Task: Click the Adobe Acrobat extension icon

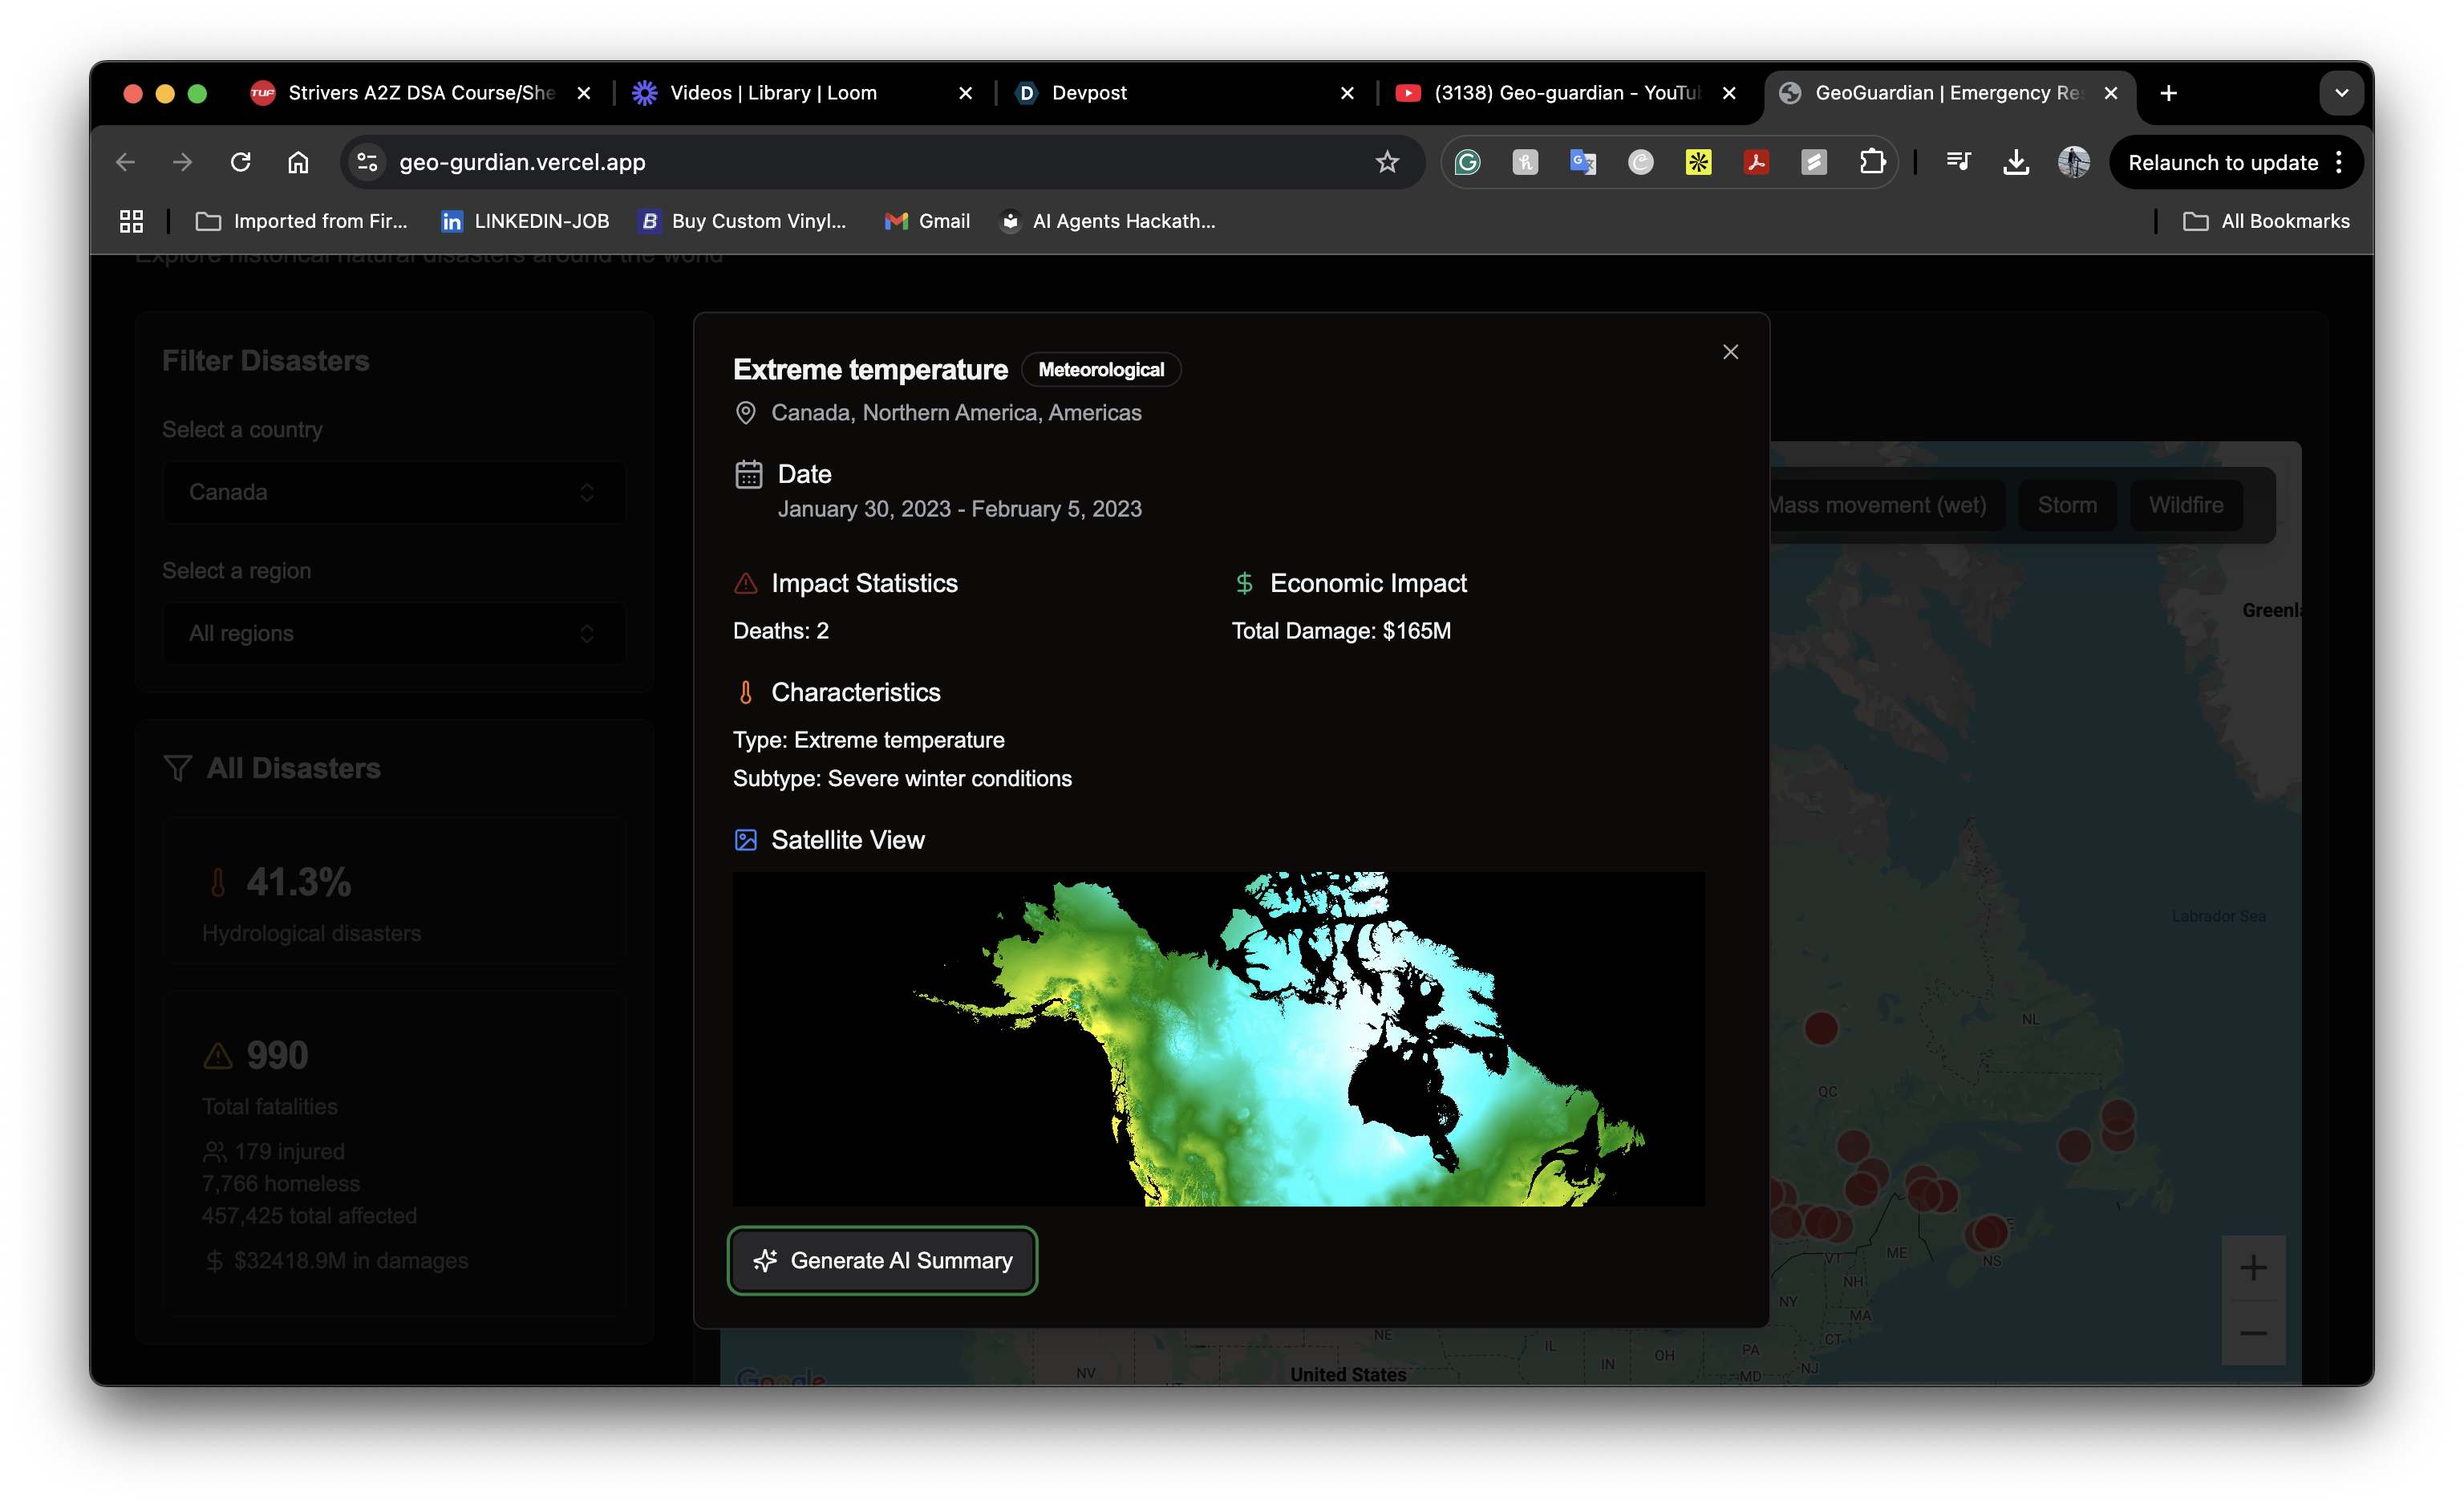Action: point(1756,162)
